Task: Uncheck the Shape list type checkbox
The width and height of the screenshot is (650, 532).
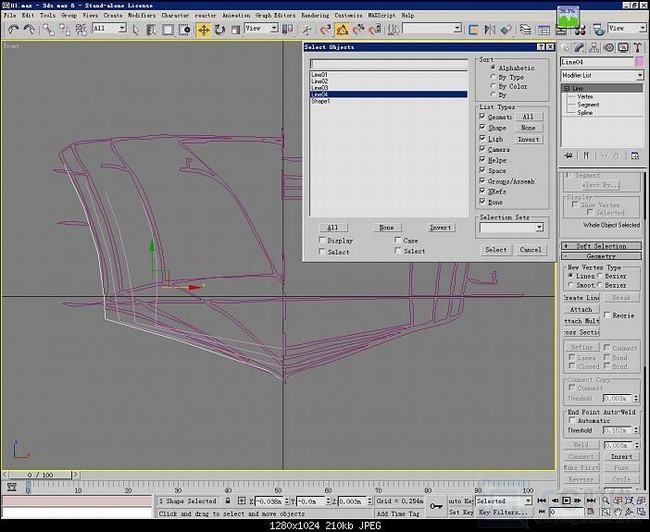Action: coord(482,127)
